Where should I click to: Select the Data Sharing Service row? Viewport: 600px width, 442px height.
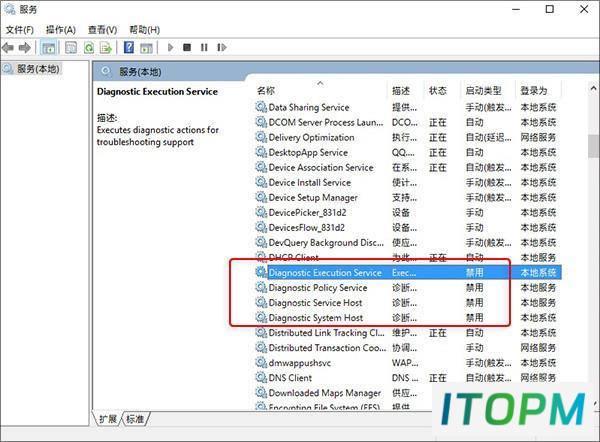pos(407,108)
